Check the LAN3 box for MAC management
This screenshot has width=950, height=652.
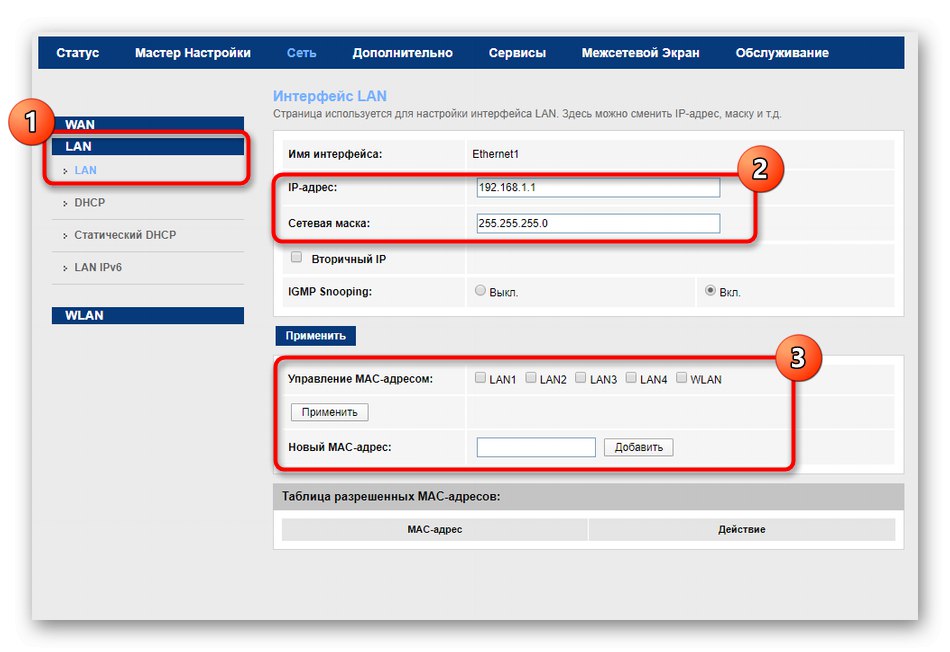point(580,378)
